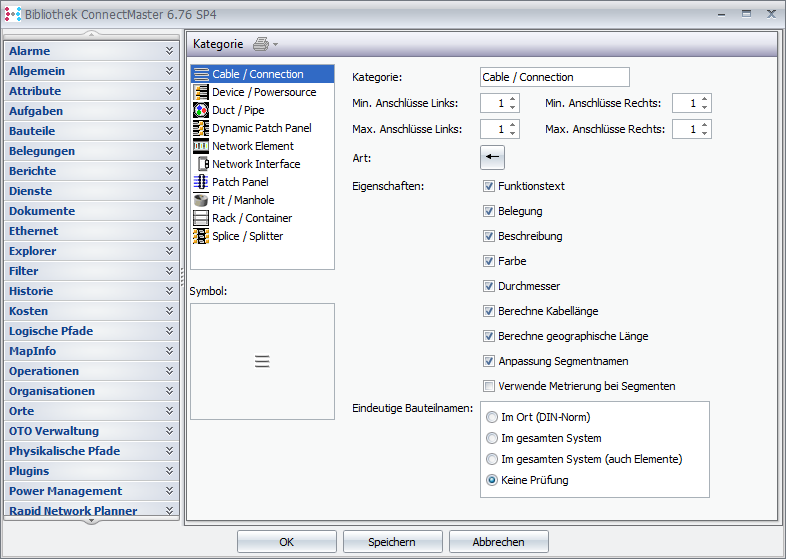Click the OK button
786x559 pixels.
click(287, 542)
